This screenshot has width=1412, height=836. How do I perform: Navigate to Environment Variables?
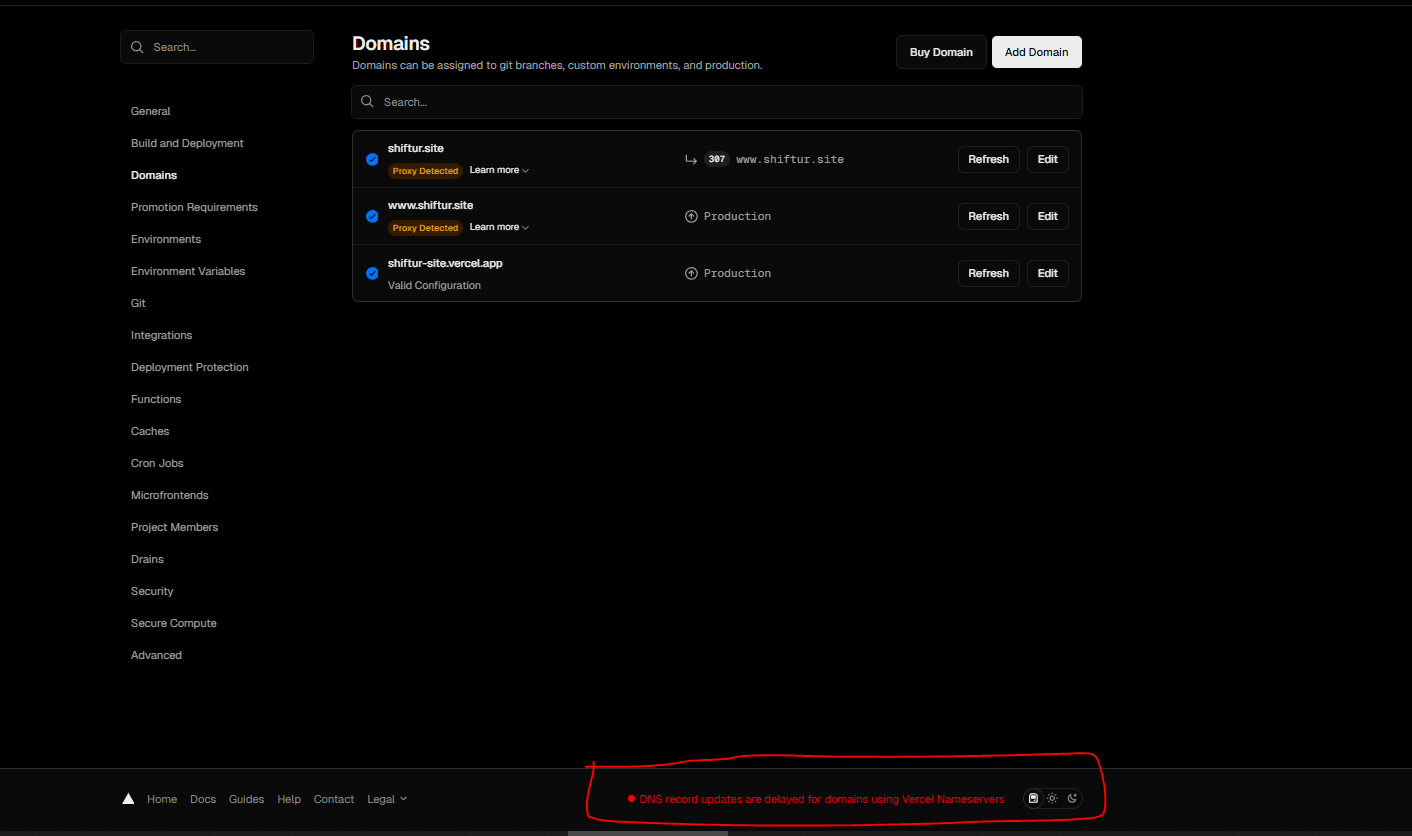click(x=188, y=271)
